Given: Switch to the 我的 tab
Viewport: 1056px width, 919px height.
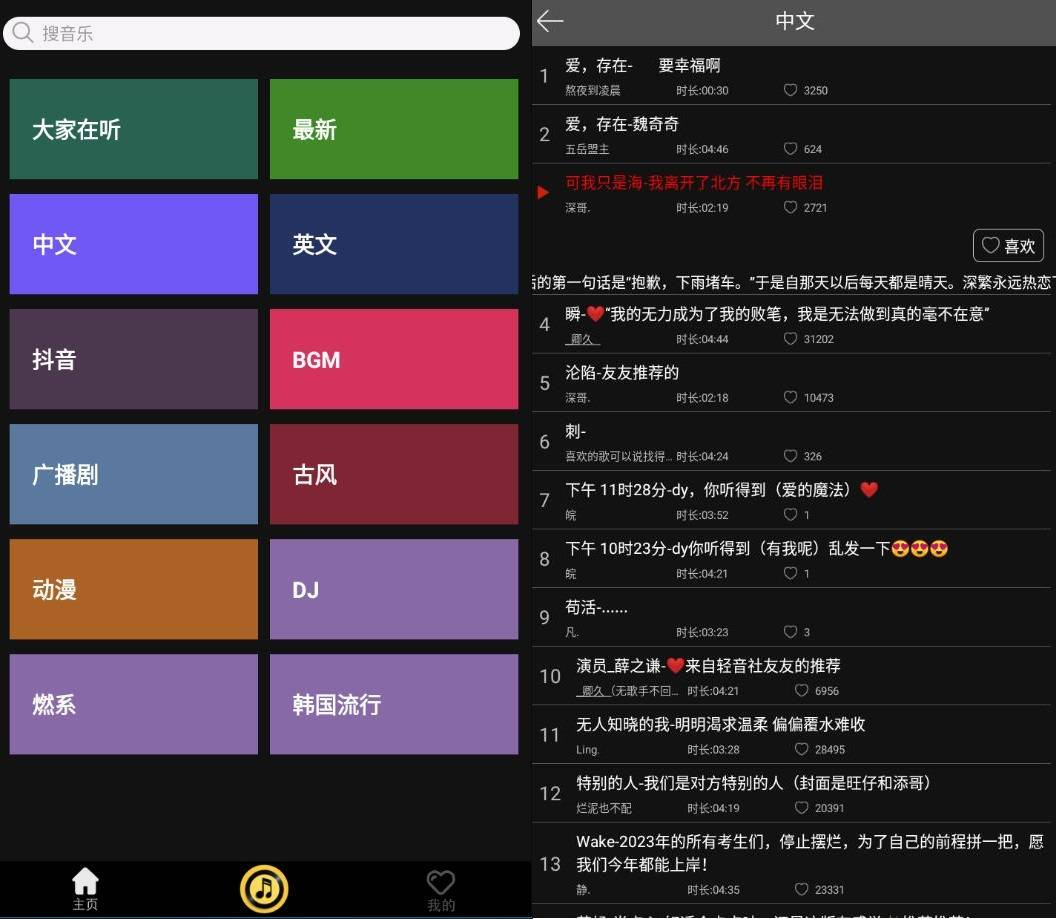Looking at the screenshot, I should pos(441,888).
